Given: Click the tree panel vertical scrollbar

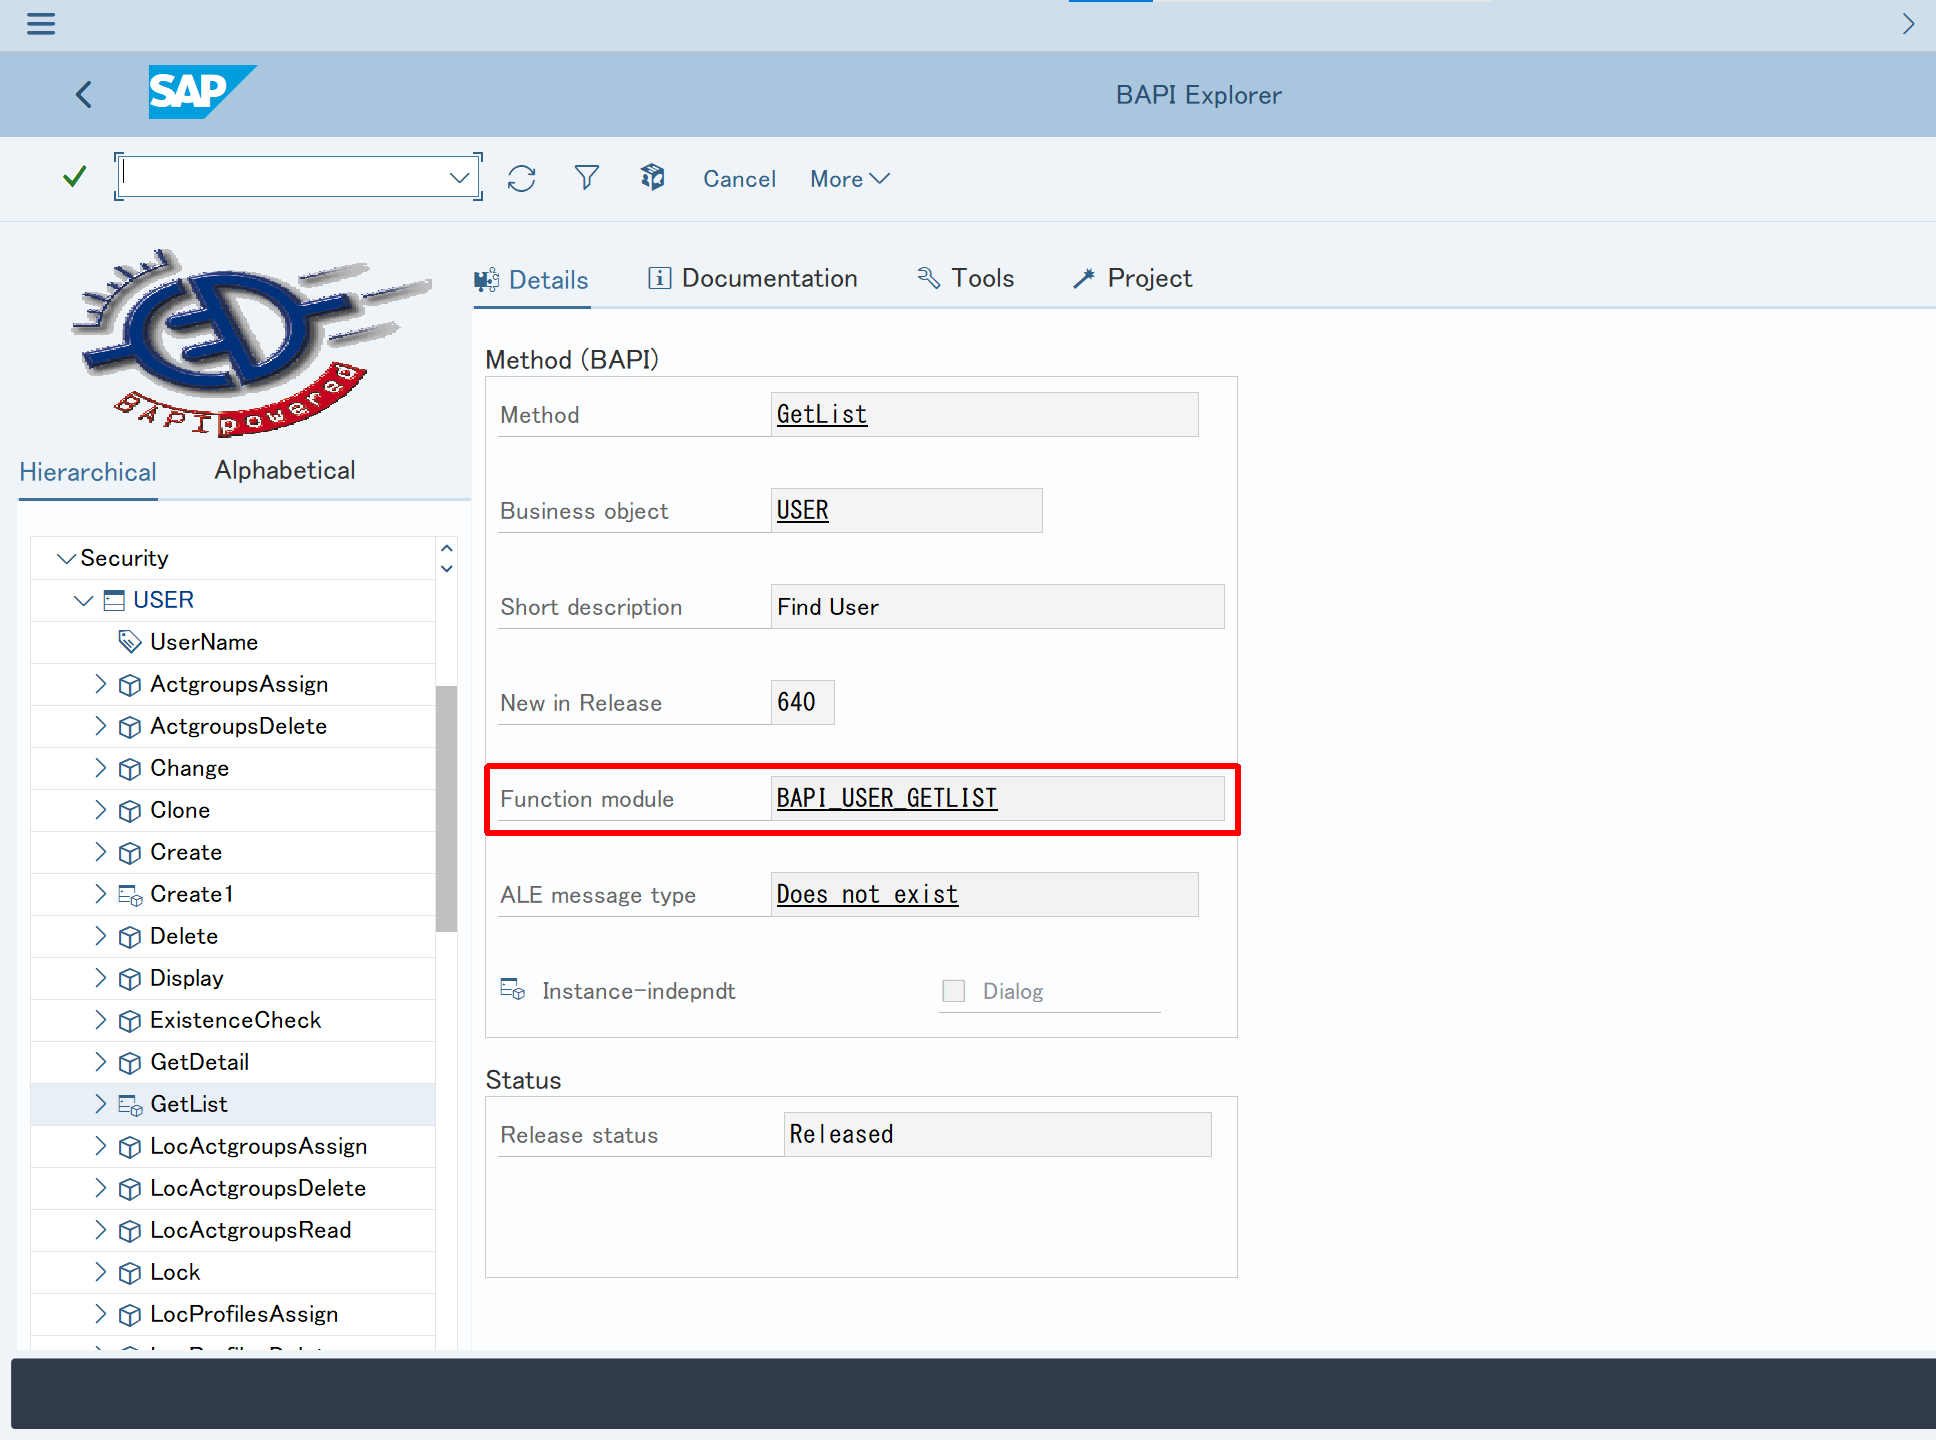Looking at the screenshot, I should [446, 808].
